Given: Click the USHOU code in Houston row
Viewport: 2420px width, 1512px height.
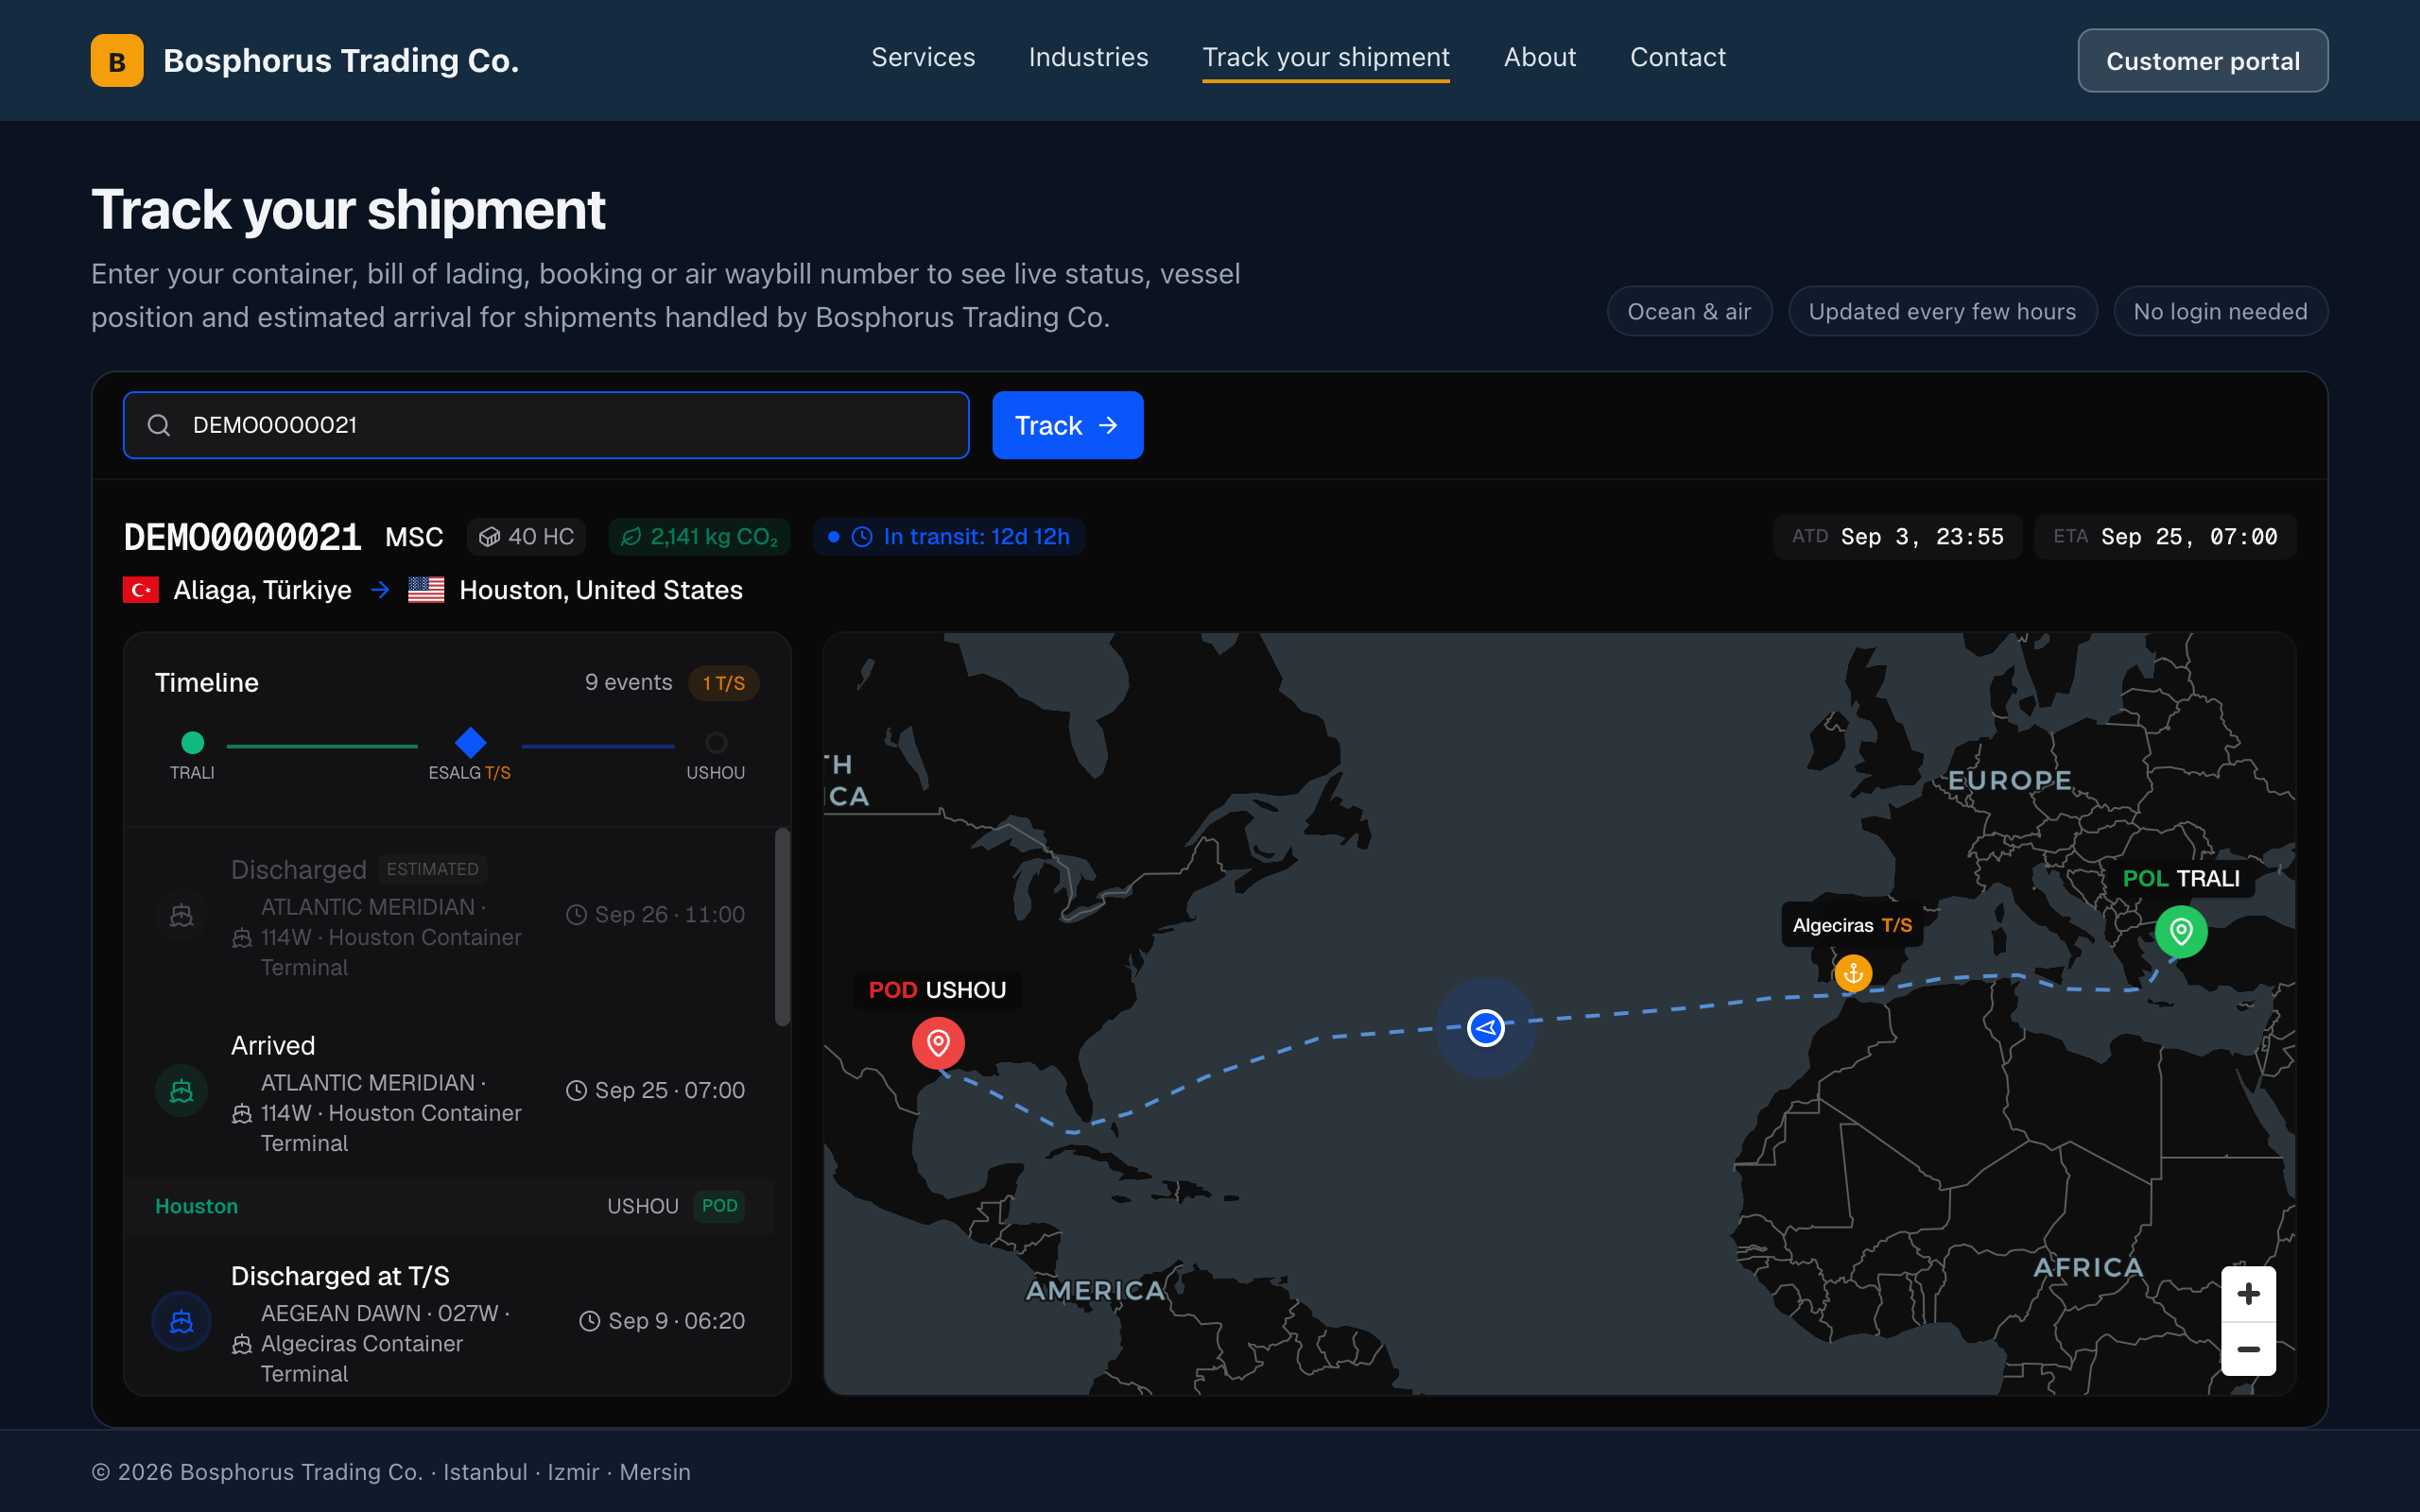Looking at the screenshot, I should pyautogui.click(x=643, y=1206).
